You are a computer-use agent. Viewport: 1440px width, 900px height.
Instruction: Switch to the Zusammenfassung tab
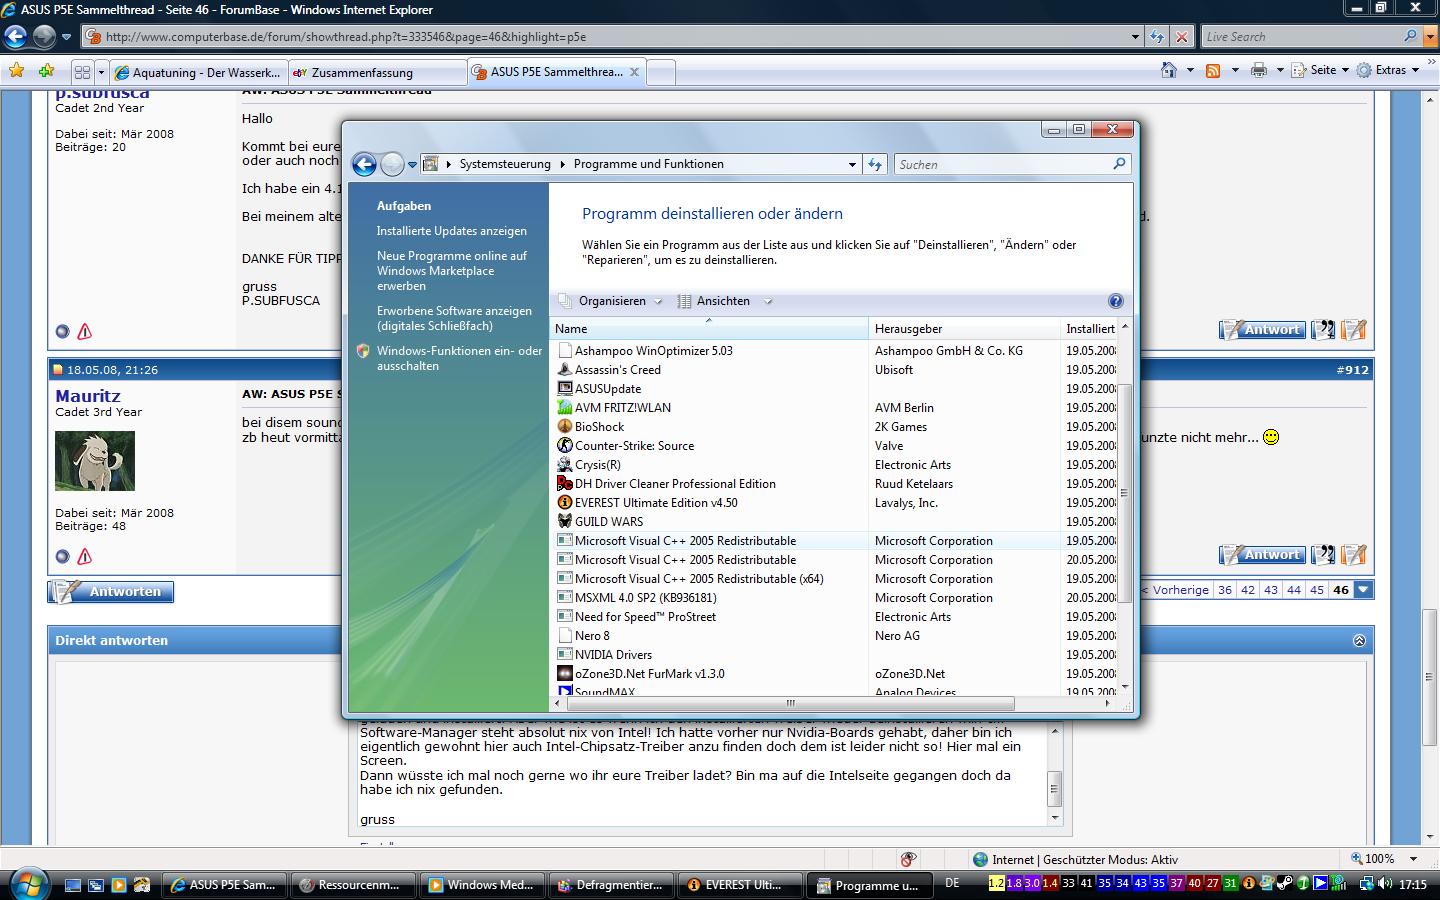click(377, 72)
